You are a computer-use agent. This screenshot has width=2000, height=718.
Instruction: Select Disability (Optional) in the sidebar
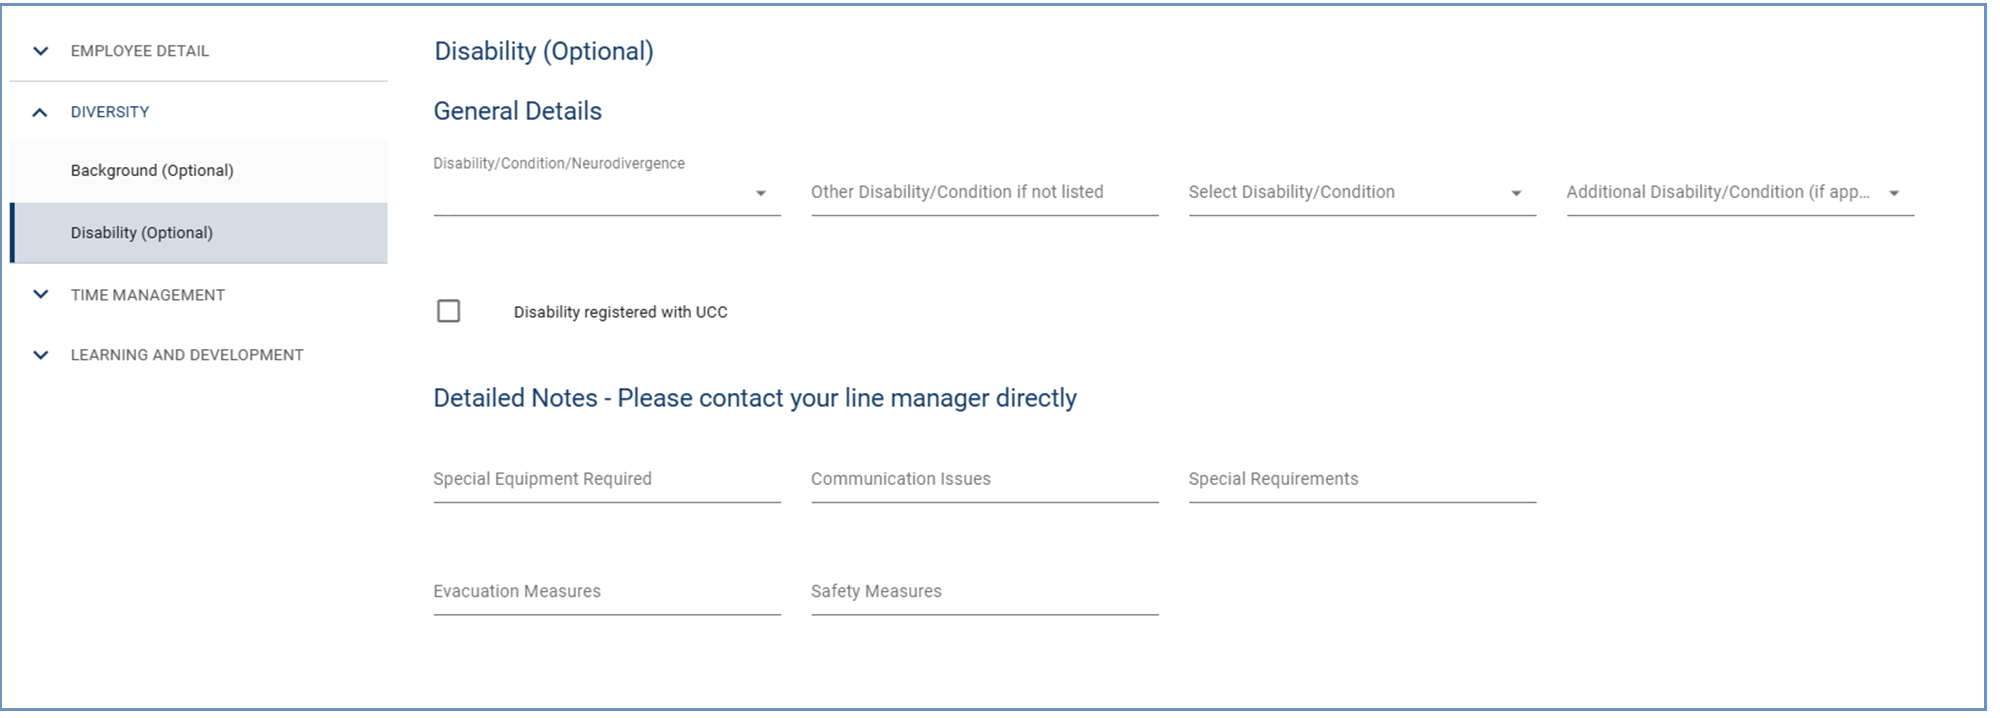tap(141, 232)
